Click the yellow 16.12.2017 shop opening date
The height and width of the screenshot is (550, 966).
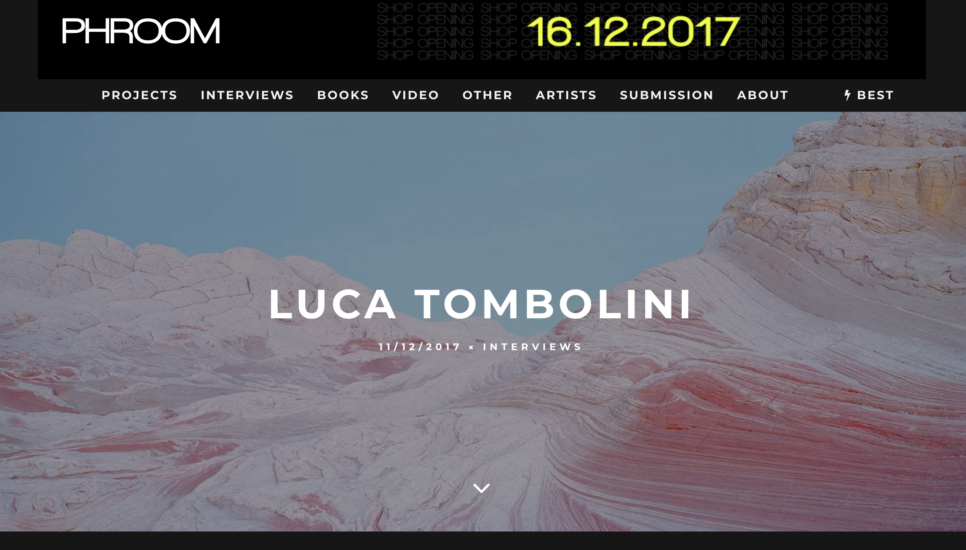click(x=633, y=32)
